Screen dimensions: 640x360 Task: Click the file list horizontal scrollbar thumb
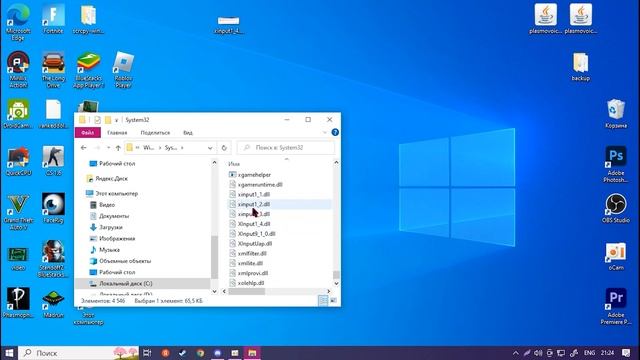tap(247, 291)
